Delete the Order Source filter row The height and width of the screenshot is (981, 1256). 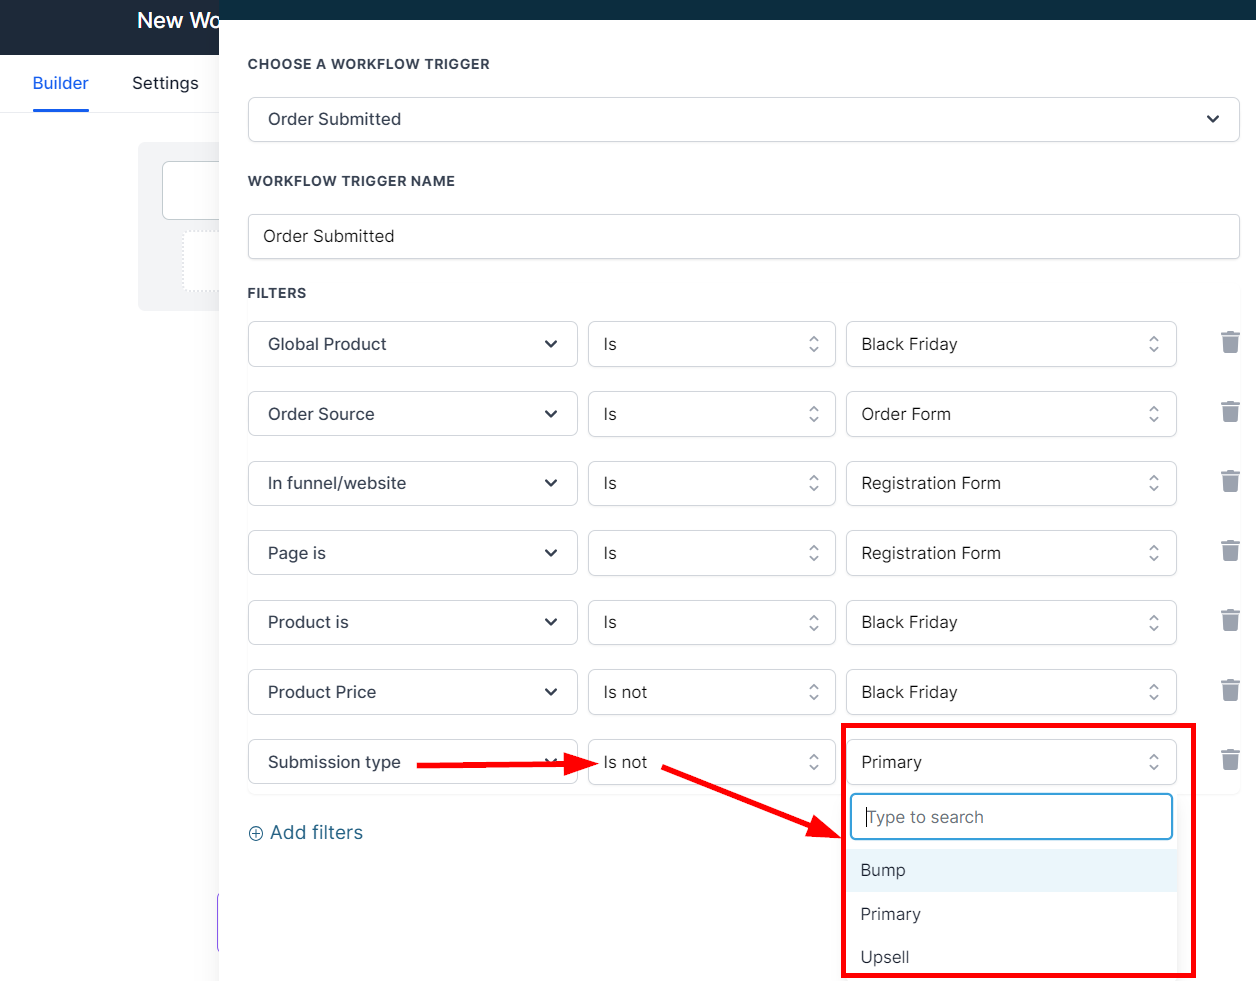[x=1230, y=412]
